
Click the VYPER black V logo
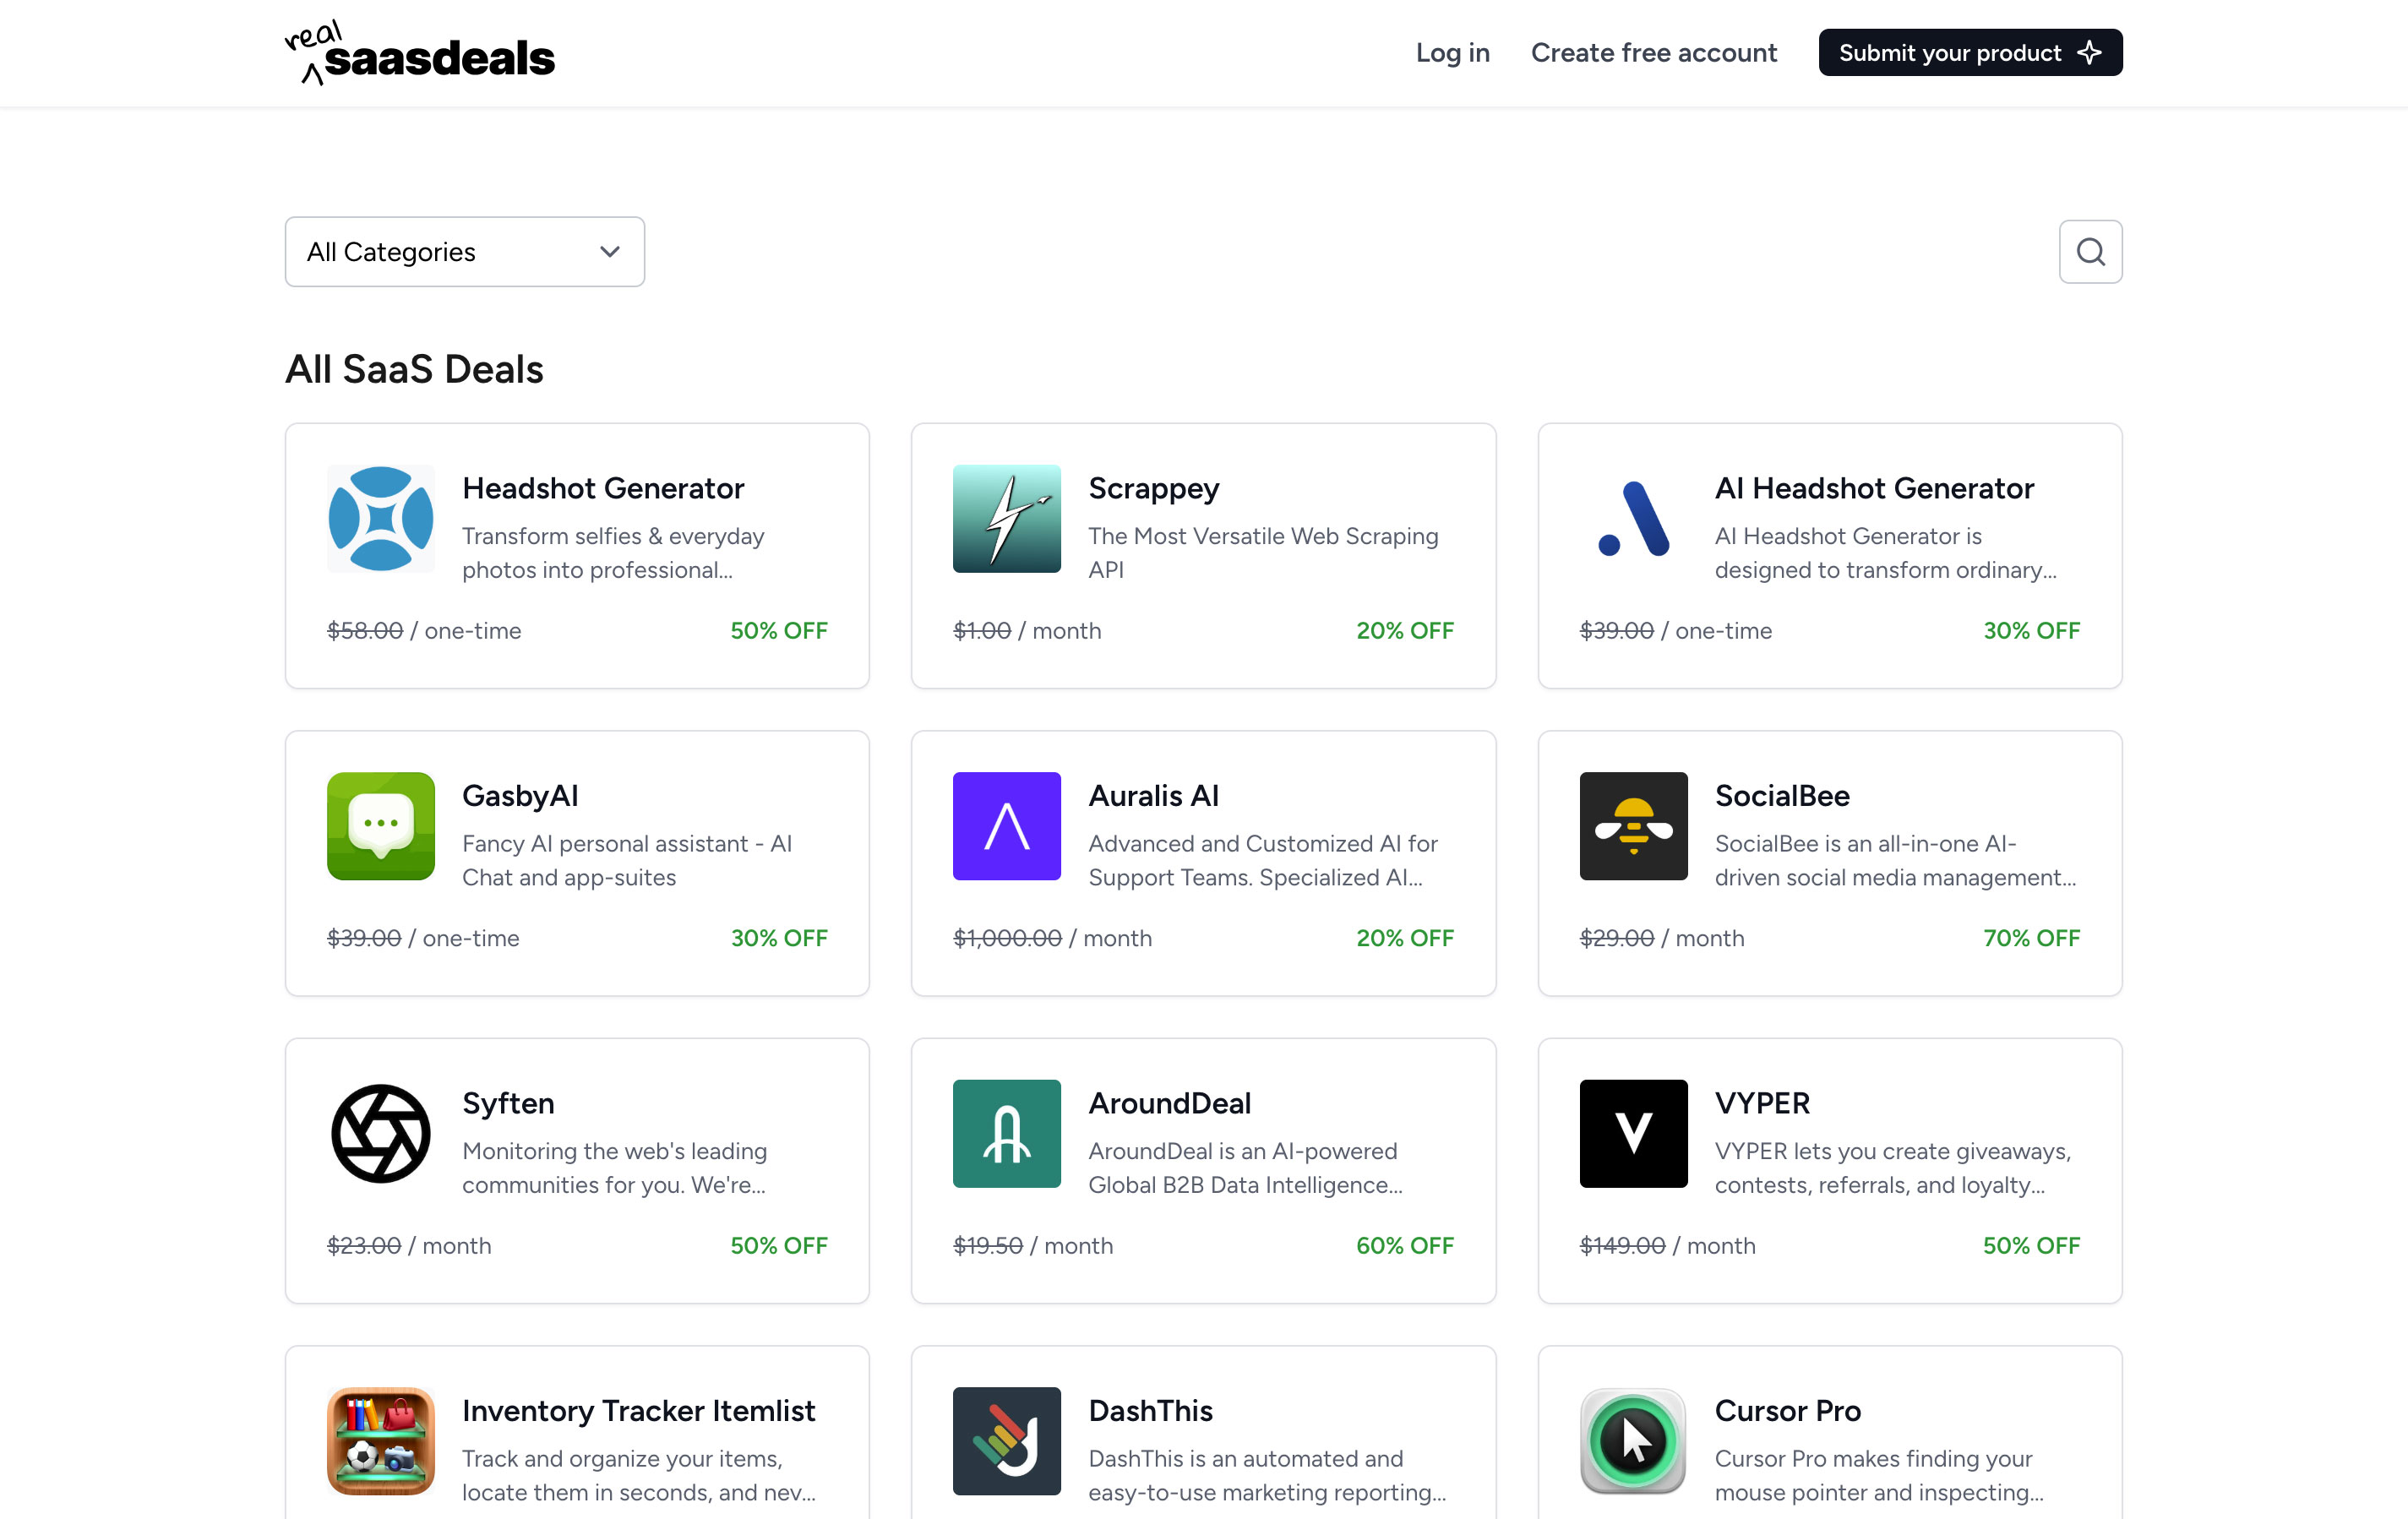pos(1633,1133)
